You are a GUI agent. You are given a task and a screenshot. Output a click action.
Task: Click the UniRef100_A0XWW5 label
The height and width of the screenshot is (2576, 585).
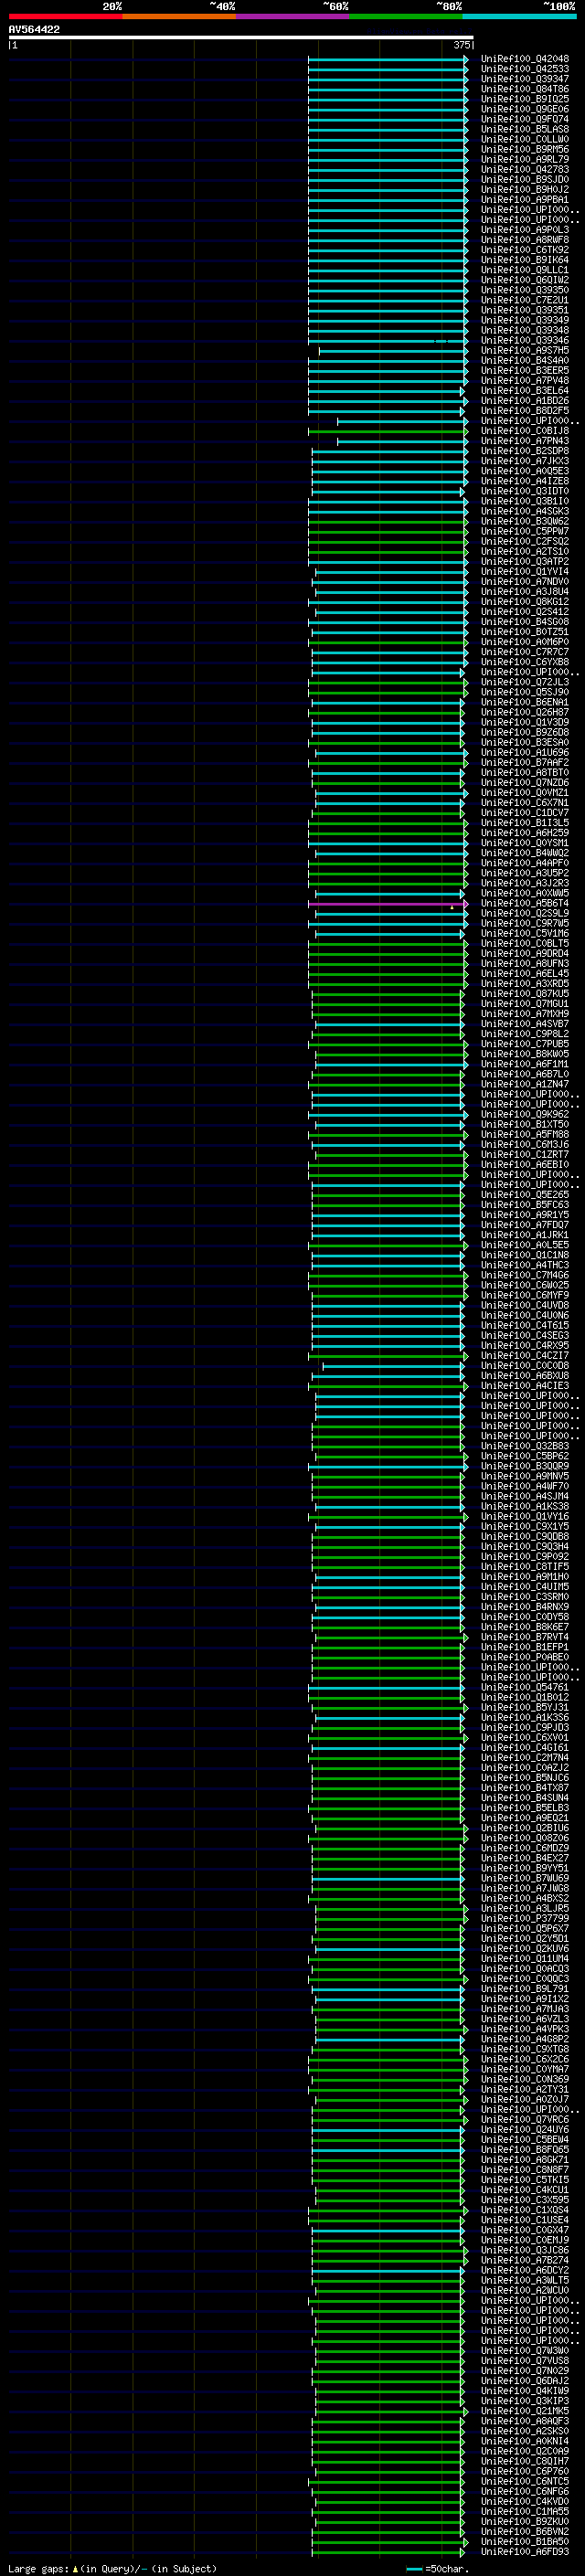(525, 893)
